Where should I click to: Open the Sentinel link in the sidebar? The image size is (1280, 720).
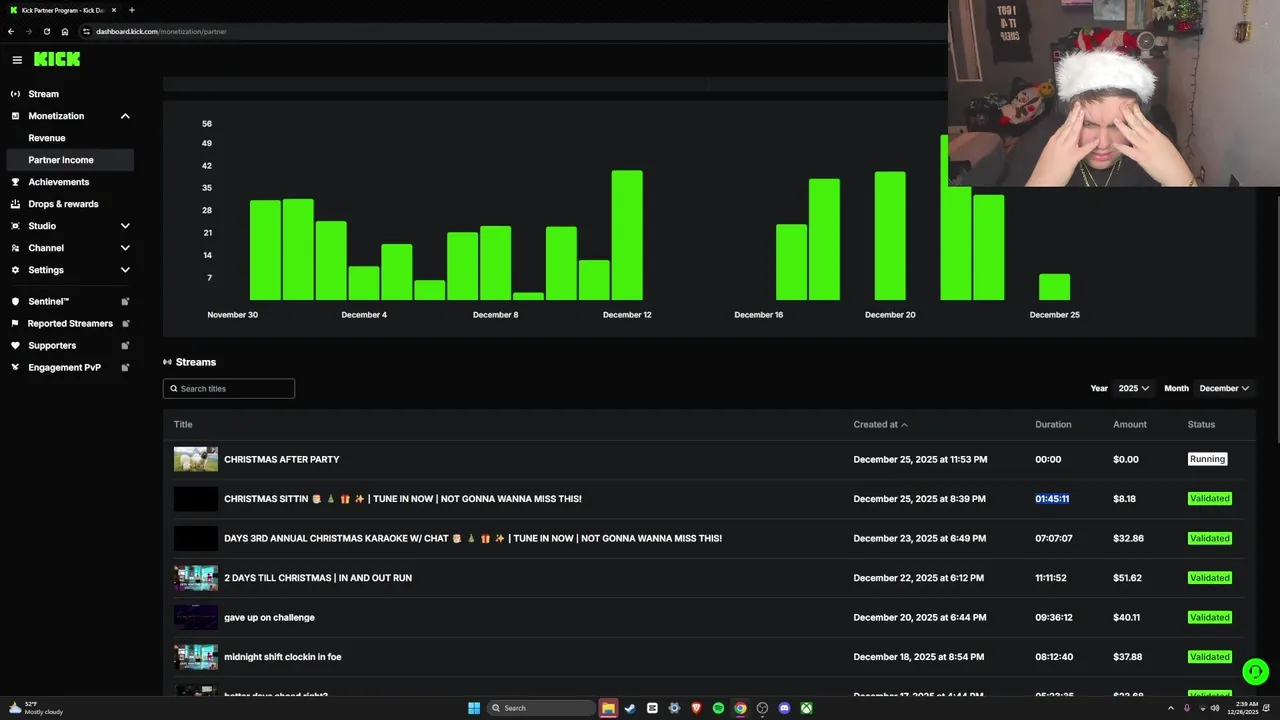(x=49, y=301)
